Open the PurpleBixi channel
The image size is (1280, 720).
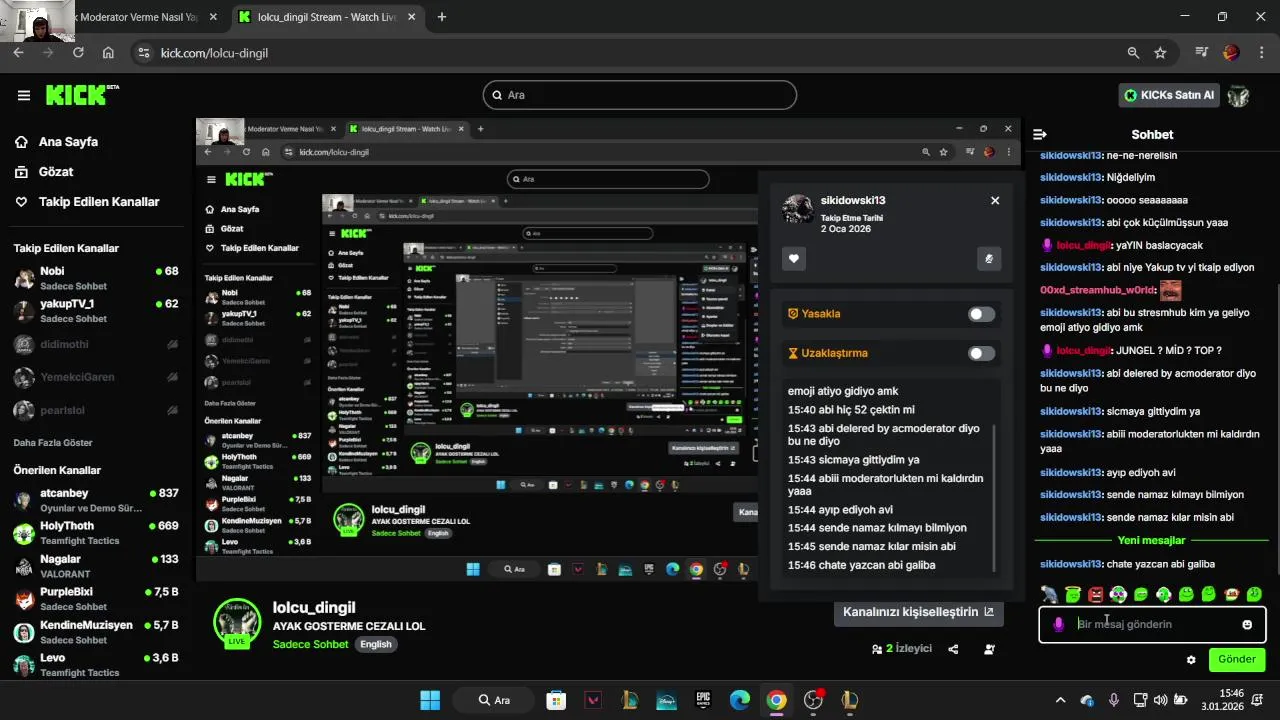click(x=96, y=599)
